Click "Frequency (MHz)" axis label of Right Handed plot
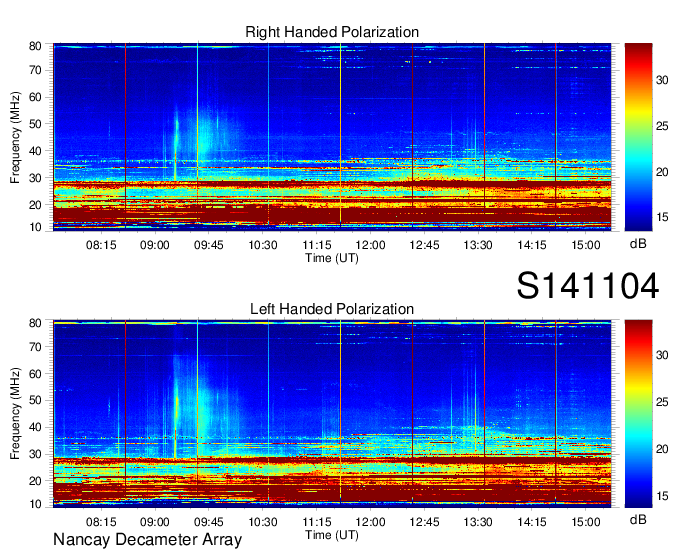 pyautogui.click(x=15, y=137)
